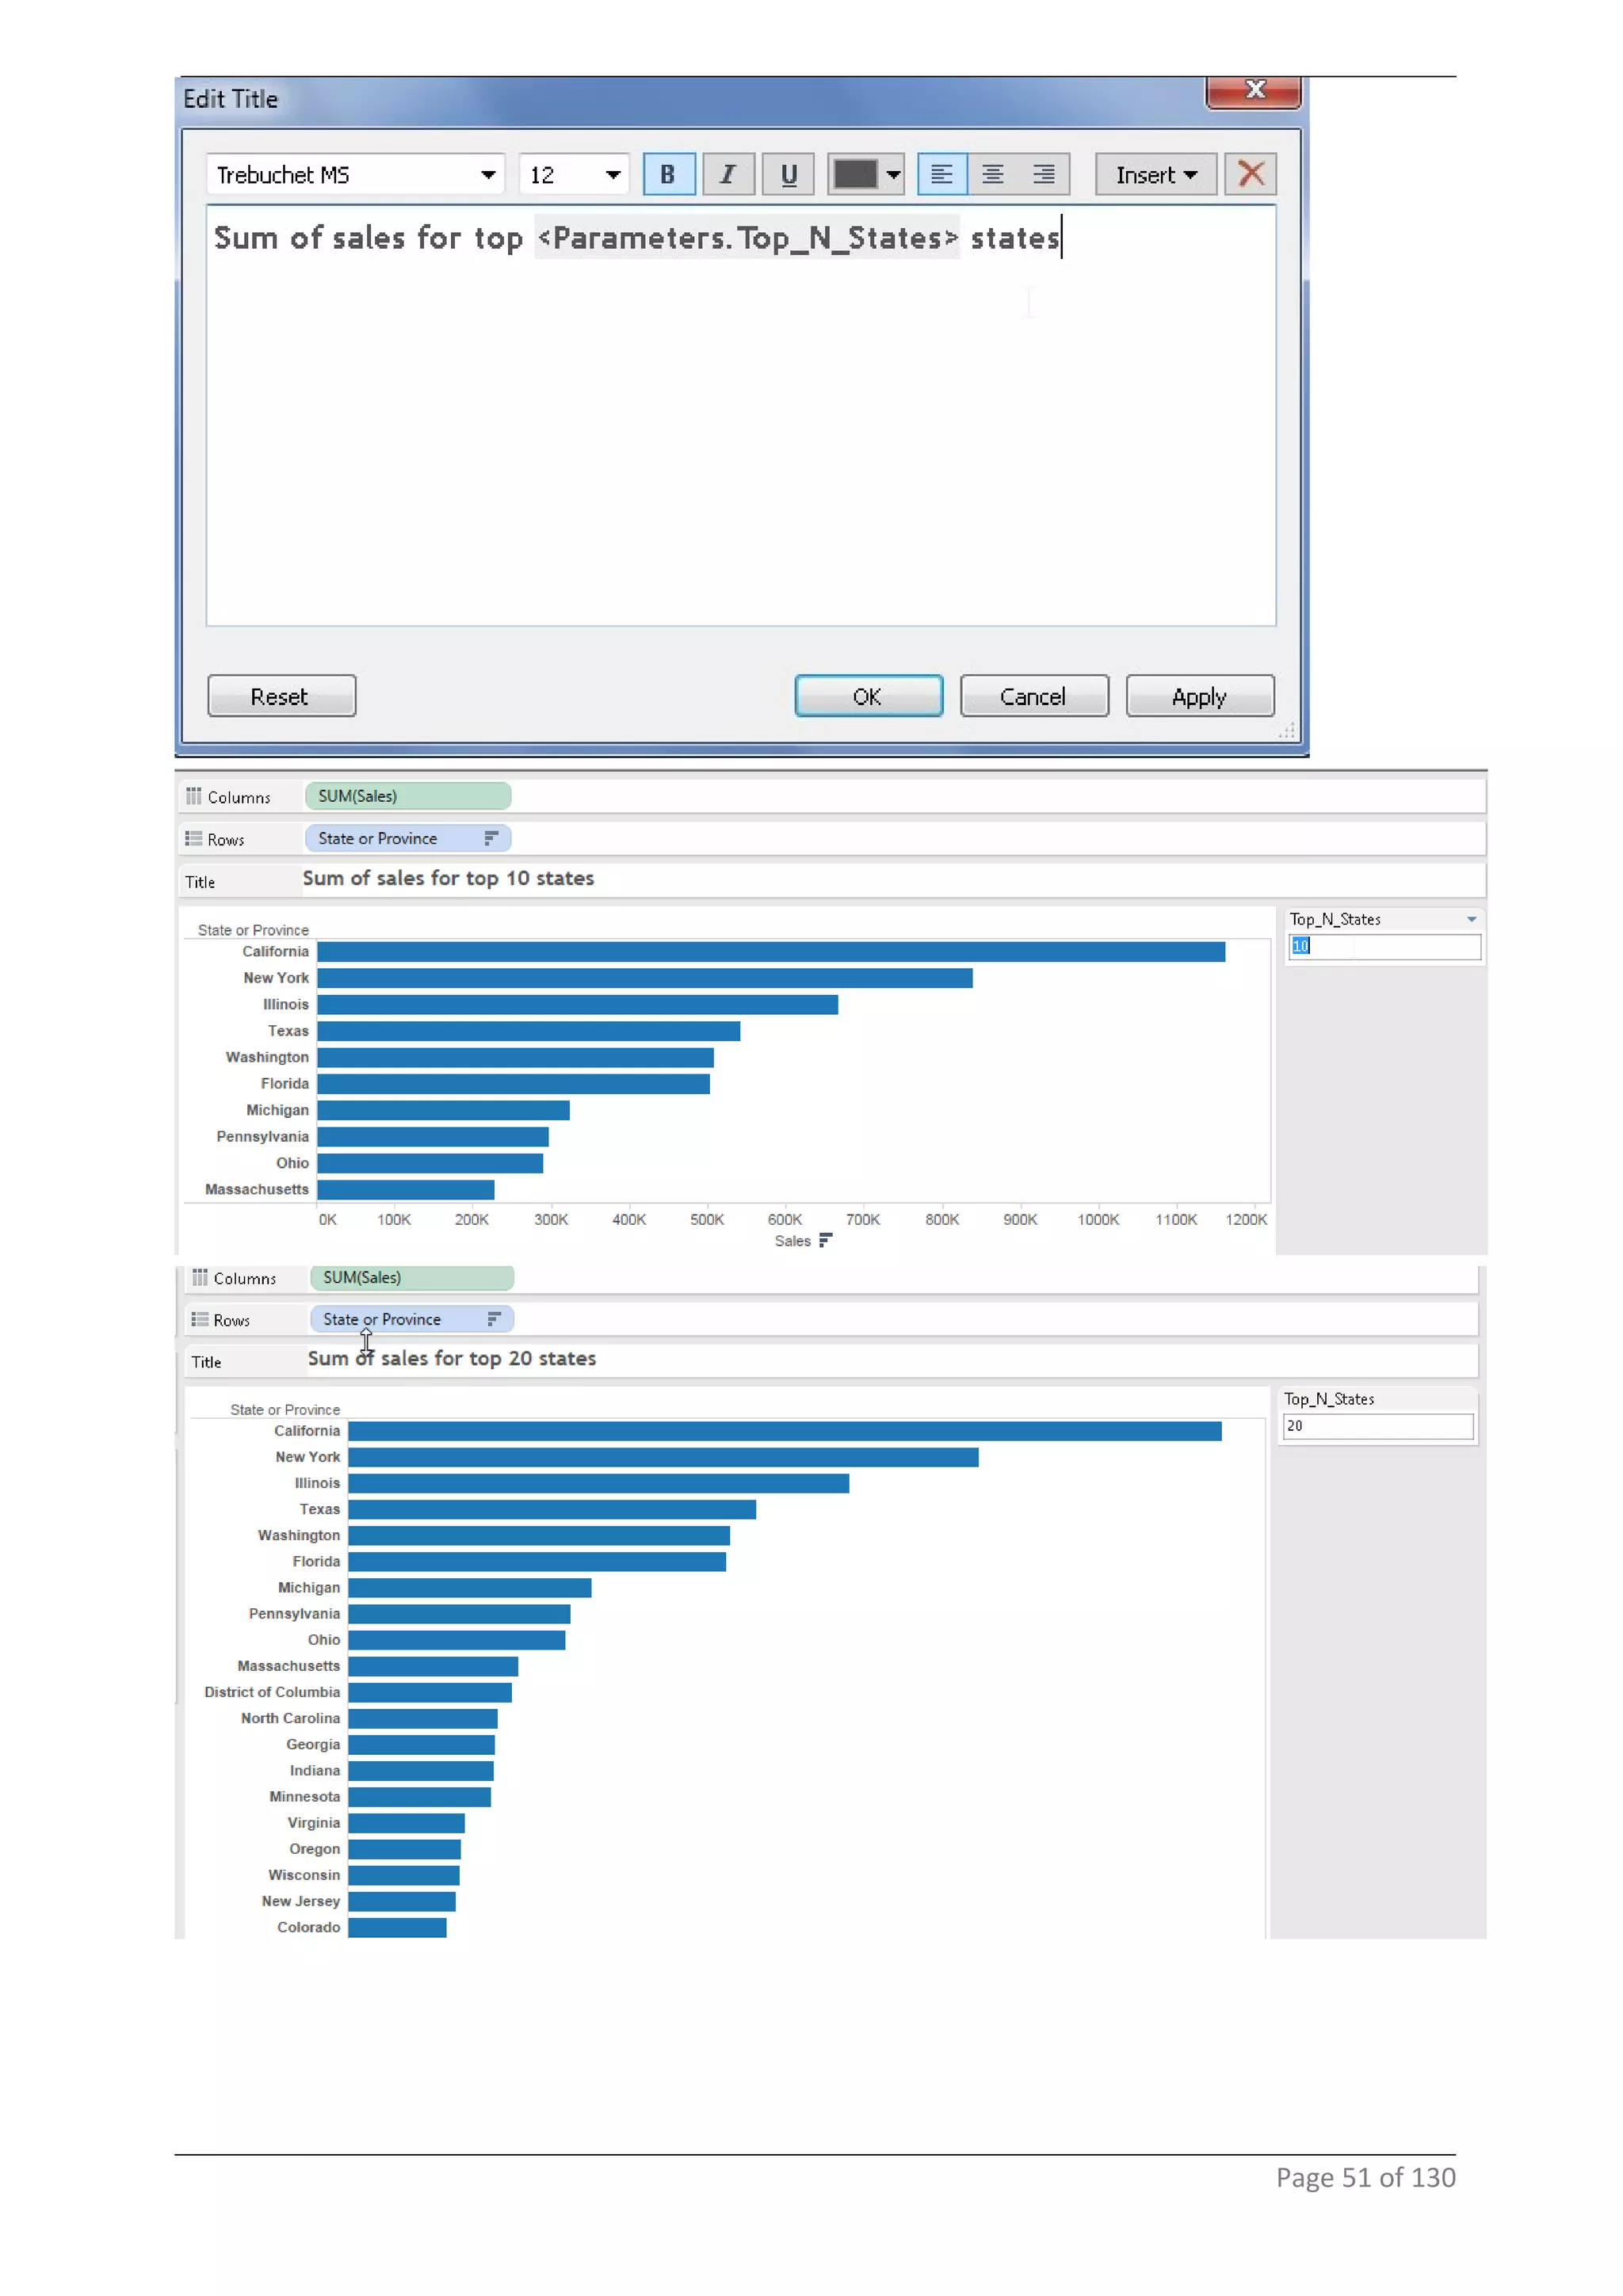Click the red X clear button
This screenshot has width=1623, height=2296.
(x=1250, y=174)
